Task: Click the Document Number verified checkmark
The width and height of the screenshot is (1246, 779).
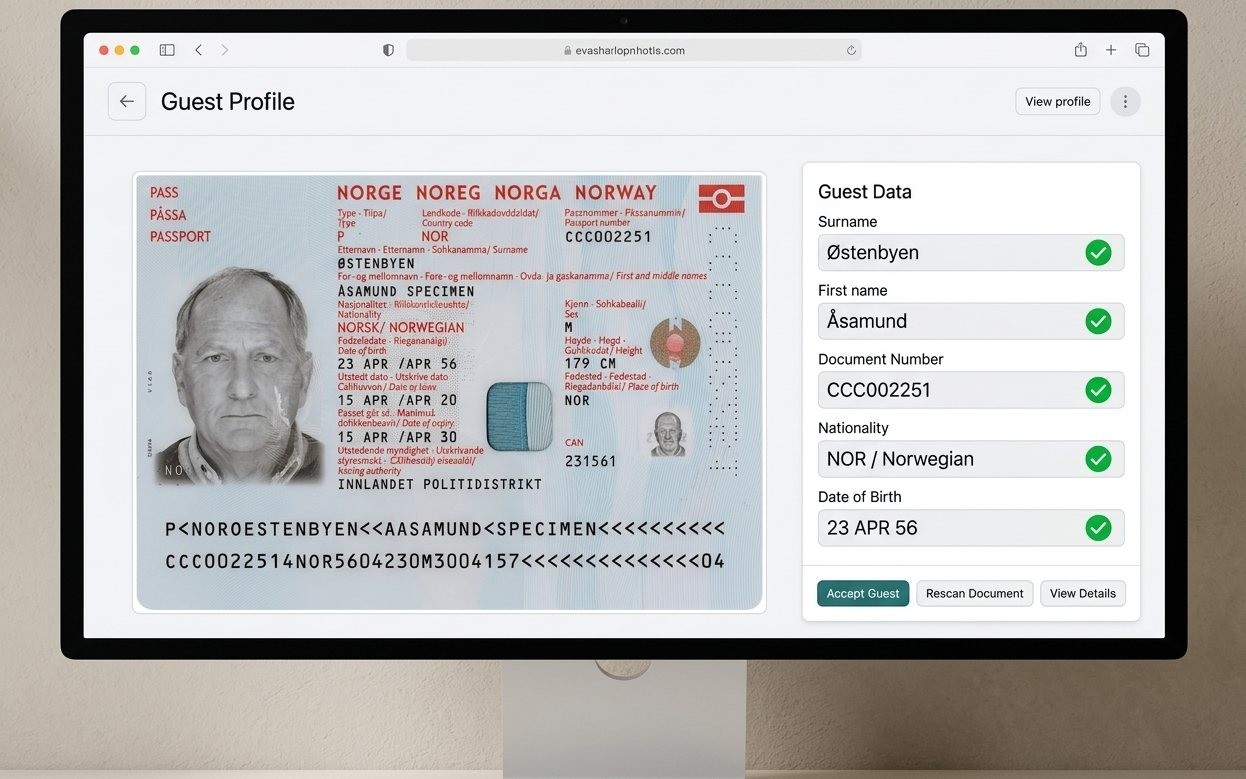Action: tap(1098, 390)
